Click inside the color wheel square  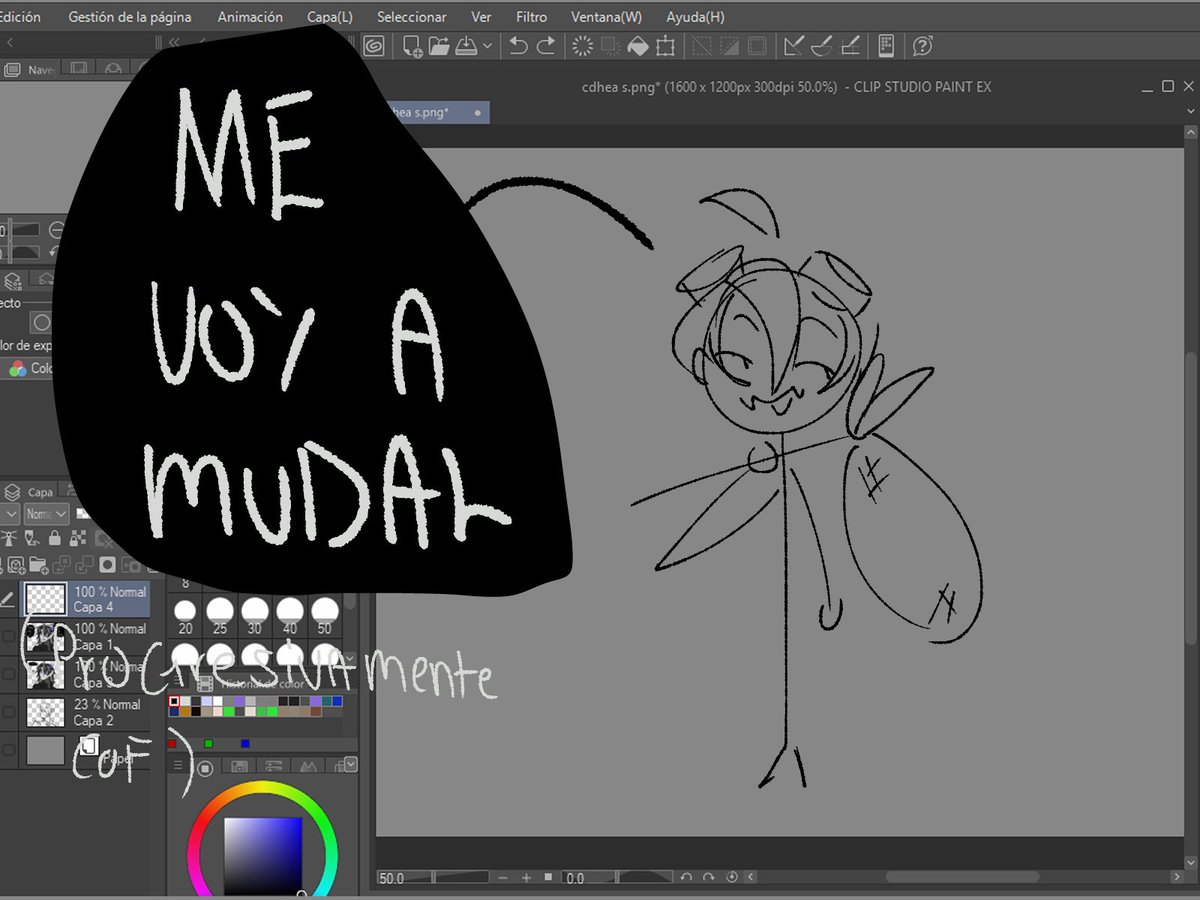(x=263, y=857)
